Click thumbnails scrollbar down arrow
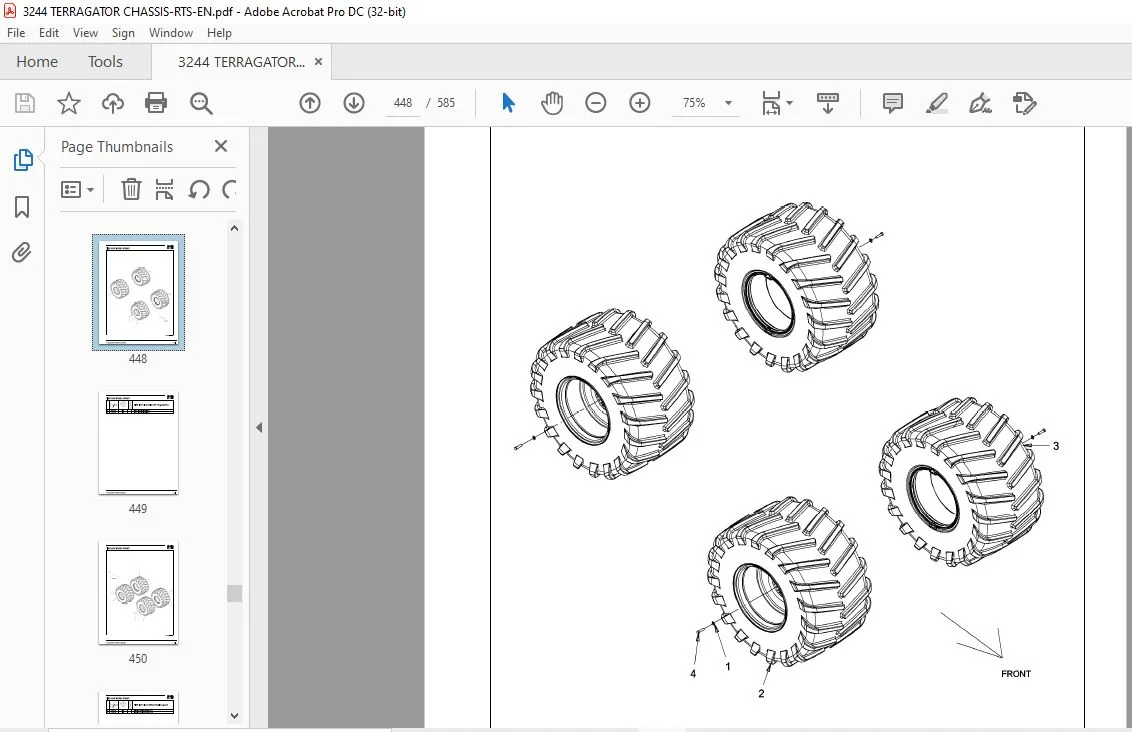Viewport: 1132px width, 732px height. (x=234, y=716)
